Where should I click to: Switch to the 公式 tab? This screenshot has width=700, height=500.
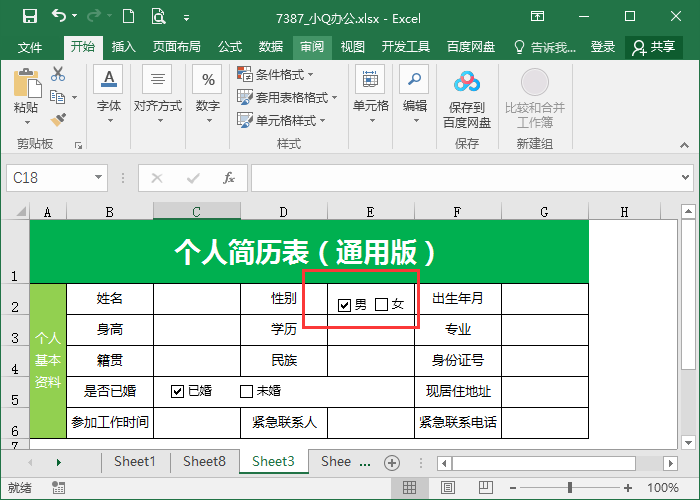[x=230, y=47]
